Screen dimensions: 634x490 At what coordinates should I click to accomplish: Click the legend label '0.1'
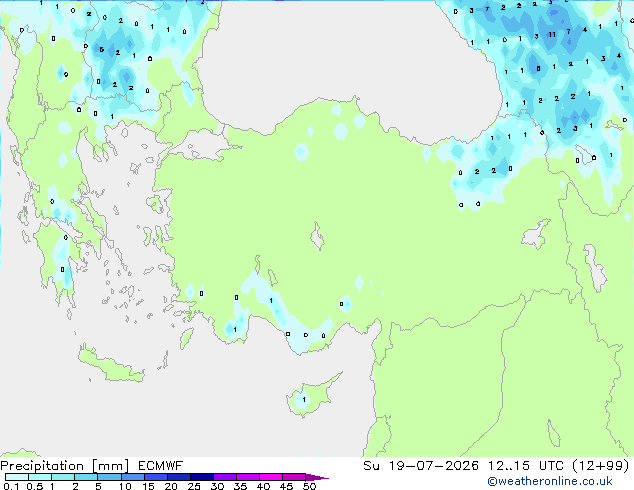[11, 486]
